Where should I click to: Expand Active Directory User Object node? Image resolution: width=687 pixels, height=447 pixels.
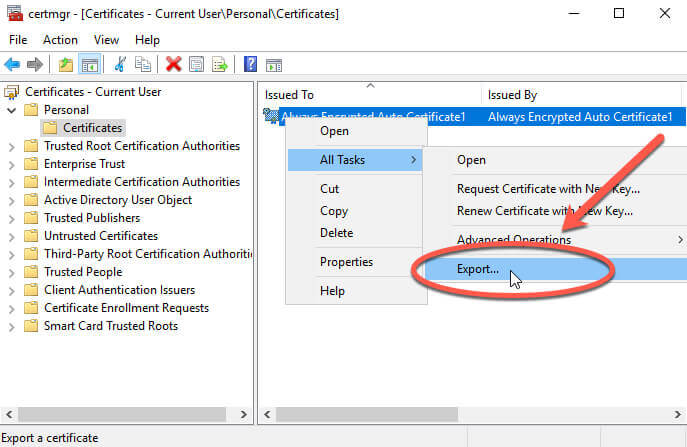pyautogui.click(x=12, y=200)
